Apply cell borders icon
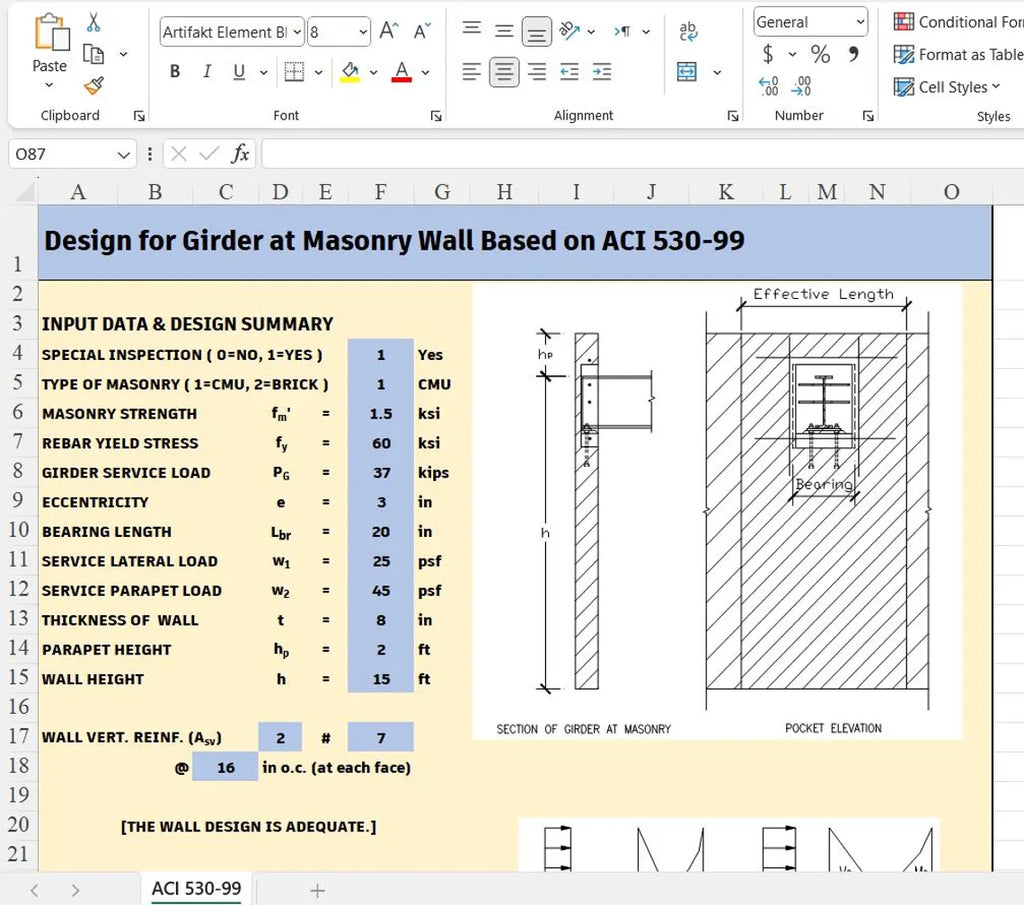Image resolution: width=1024 pixels, height=905 pixels. [x=295, y=71]
